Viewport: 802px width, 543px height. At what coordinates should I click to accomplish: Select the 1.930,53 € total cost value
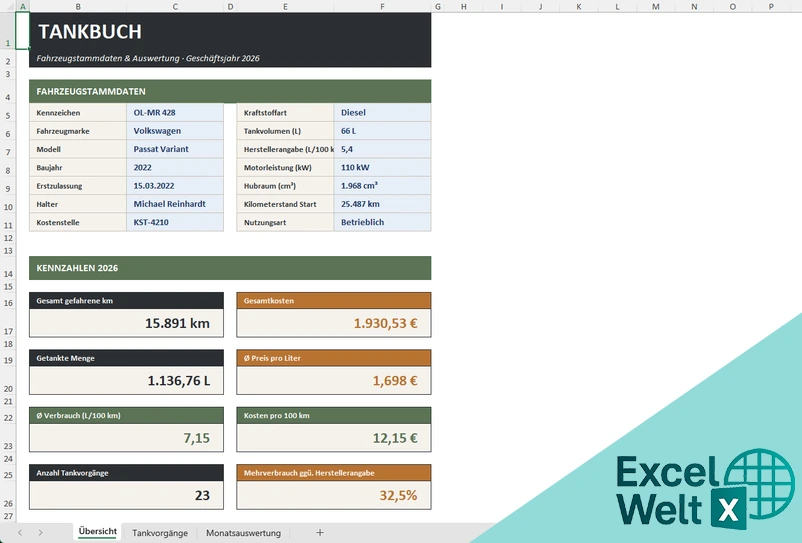click(334, 323)
